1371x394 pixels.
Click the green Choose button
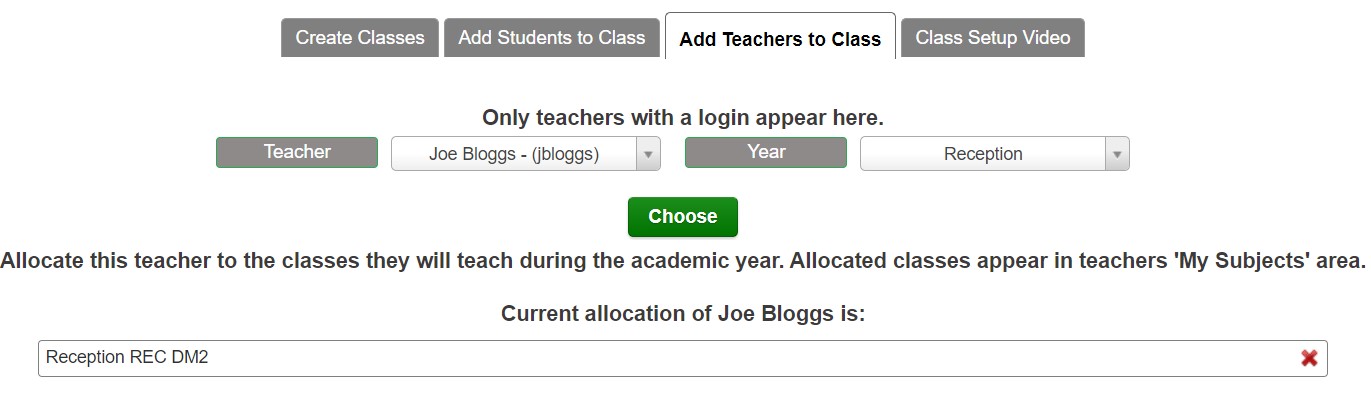[683, 217]
